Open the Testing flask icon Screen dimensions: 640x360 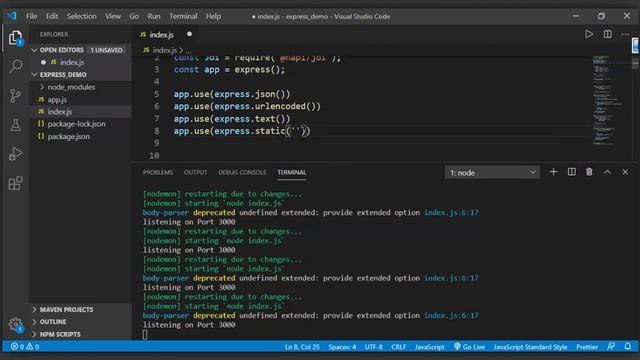16,125
